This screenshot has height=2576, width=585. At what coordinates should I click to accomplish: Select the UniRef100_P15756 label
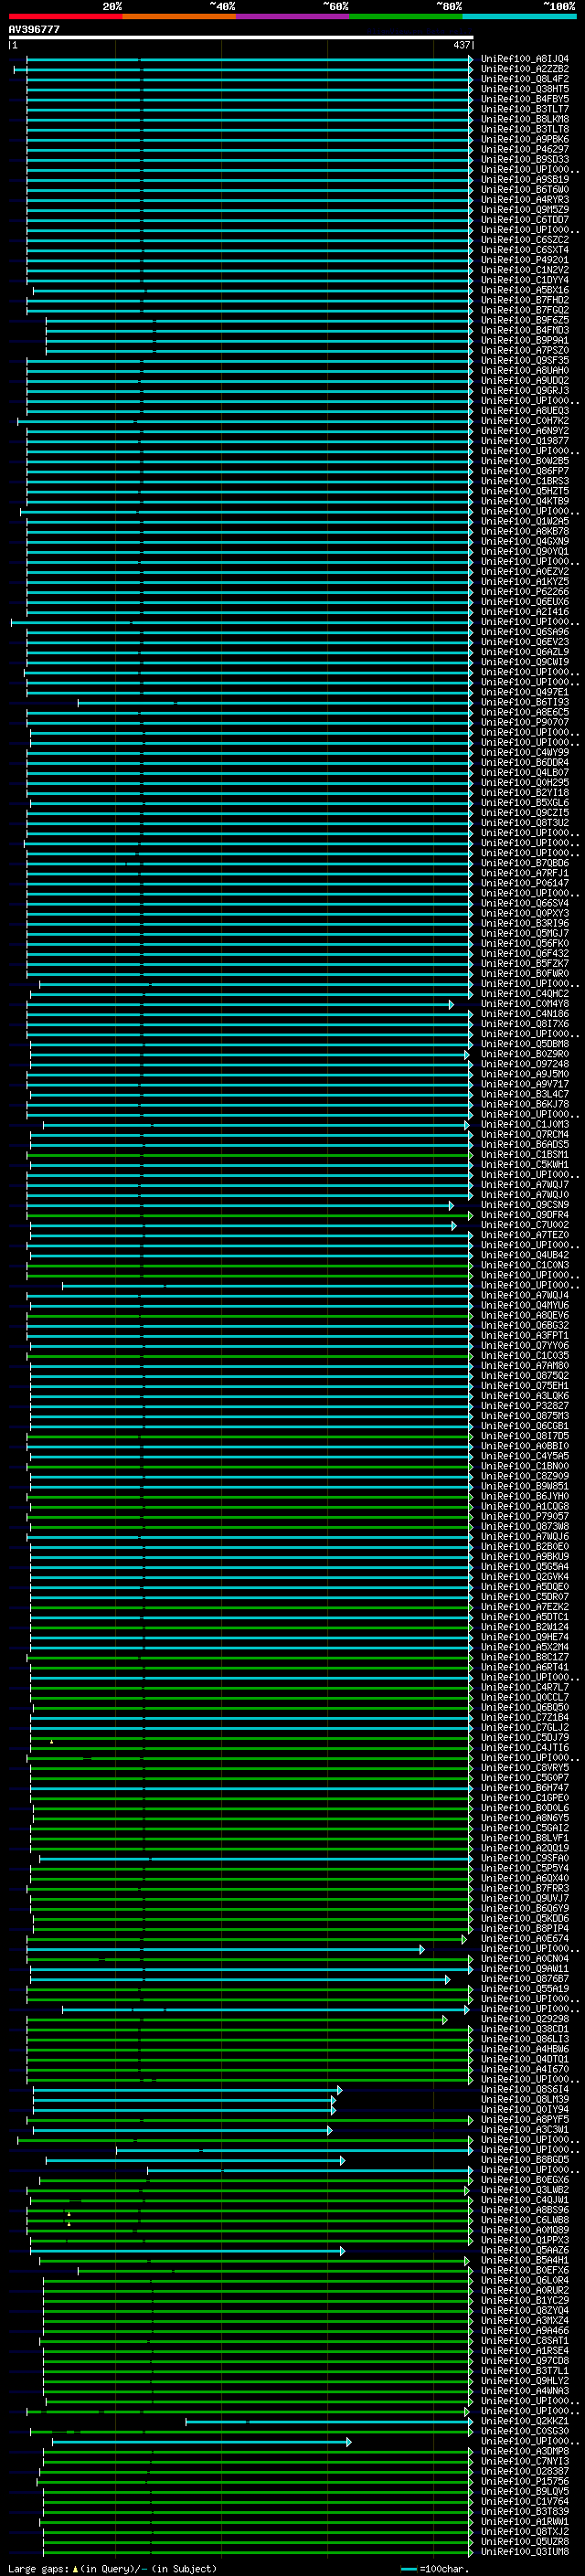point(524,2482)
